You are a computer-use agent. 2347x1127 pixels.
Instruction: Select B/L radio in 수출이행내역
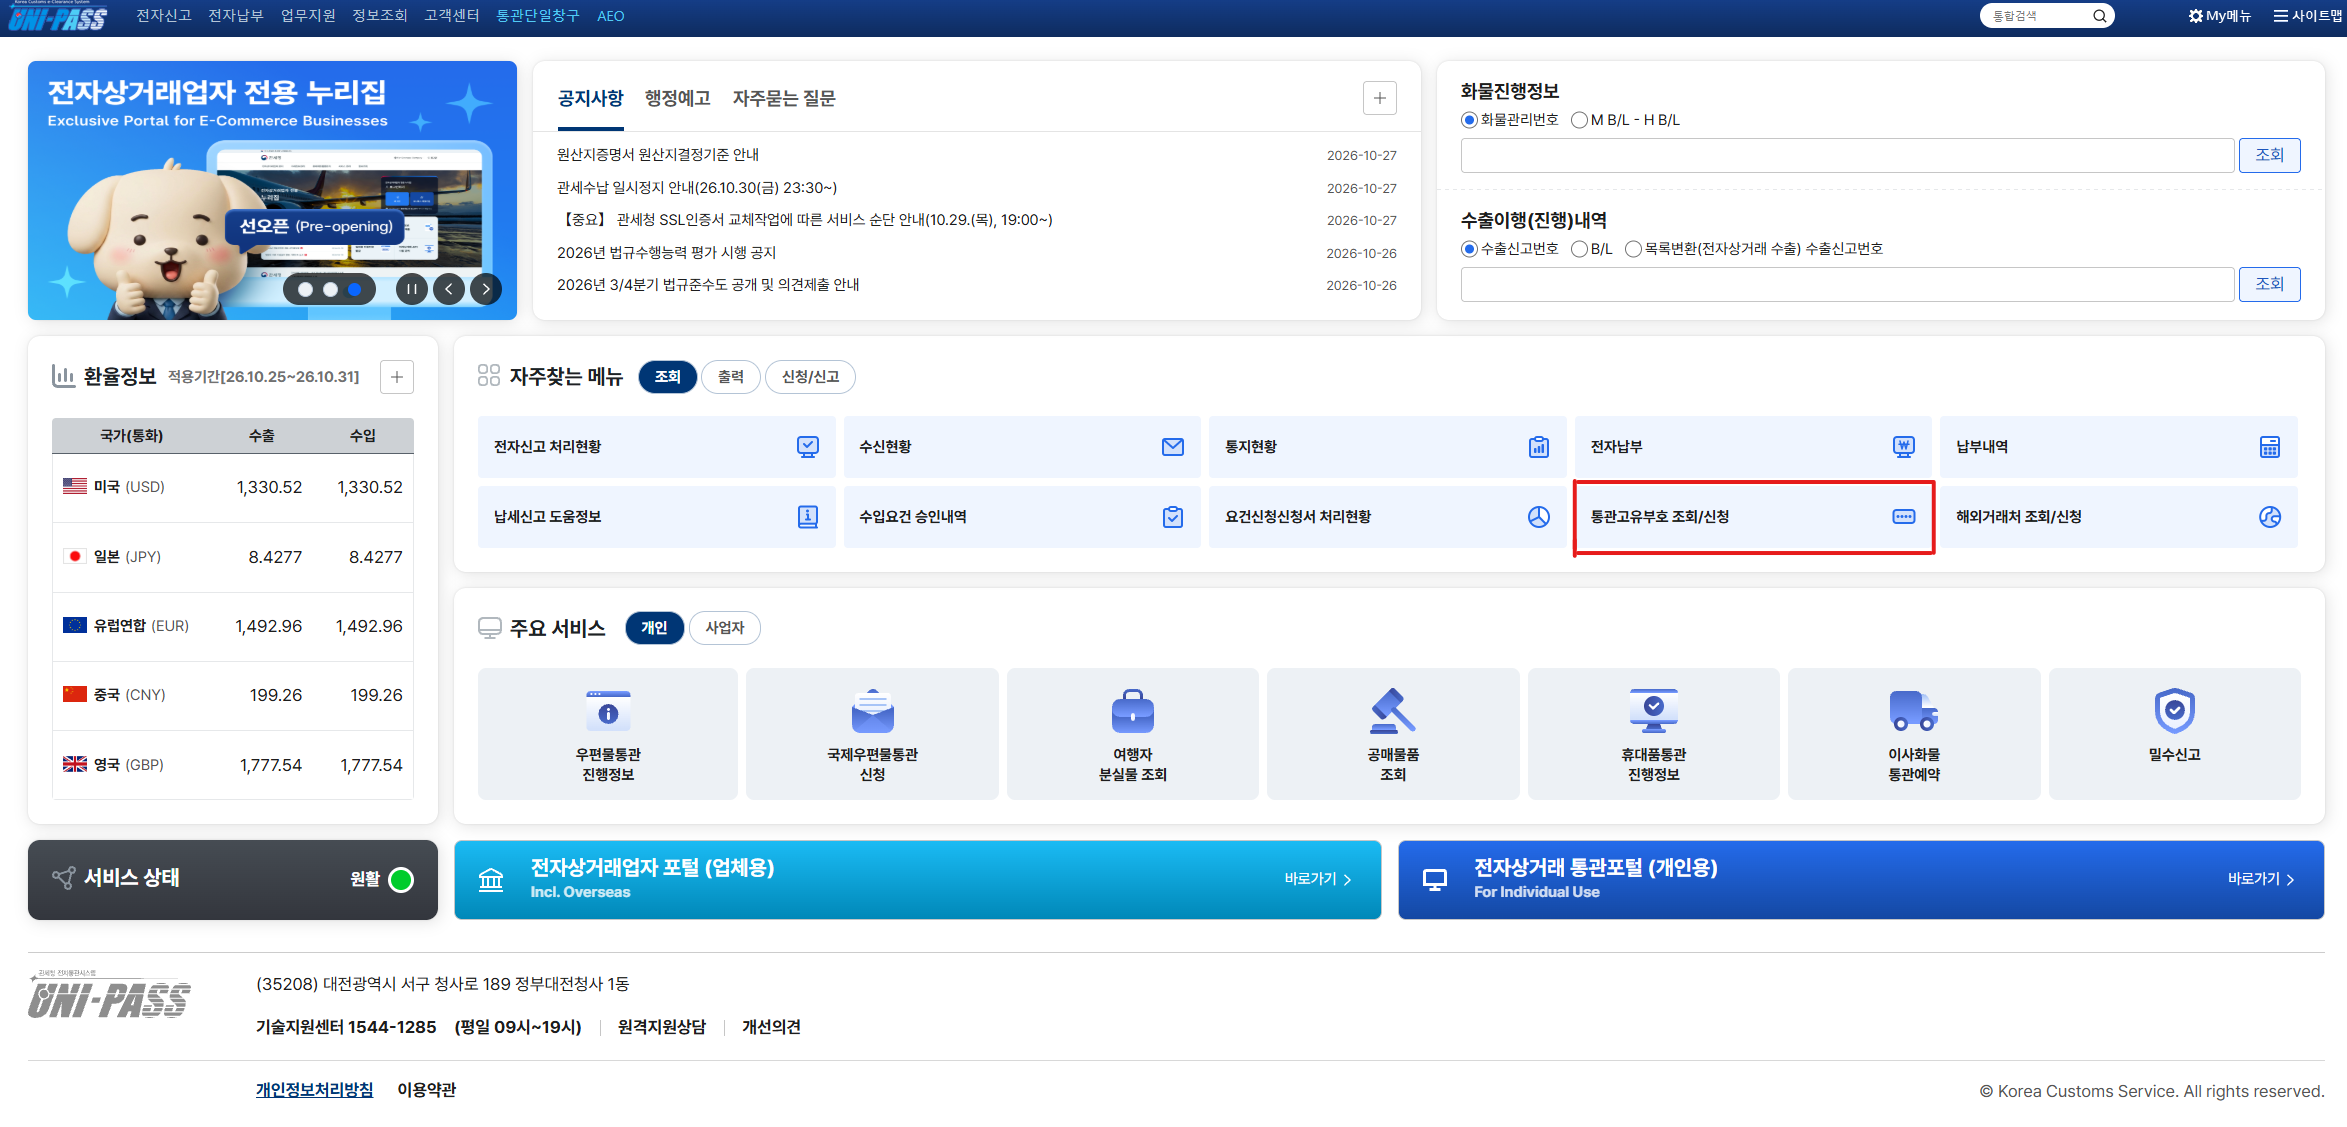point(1579,249)
